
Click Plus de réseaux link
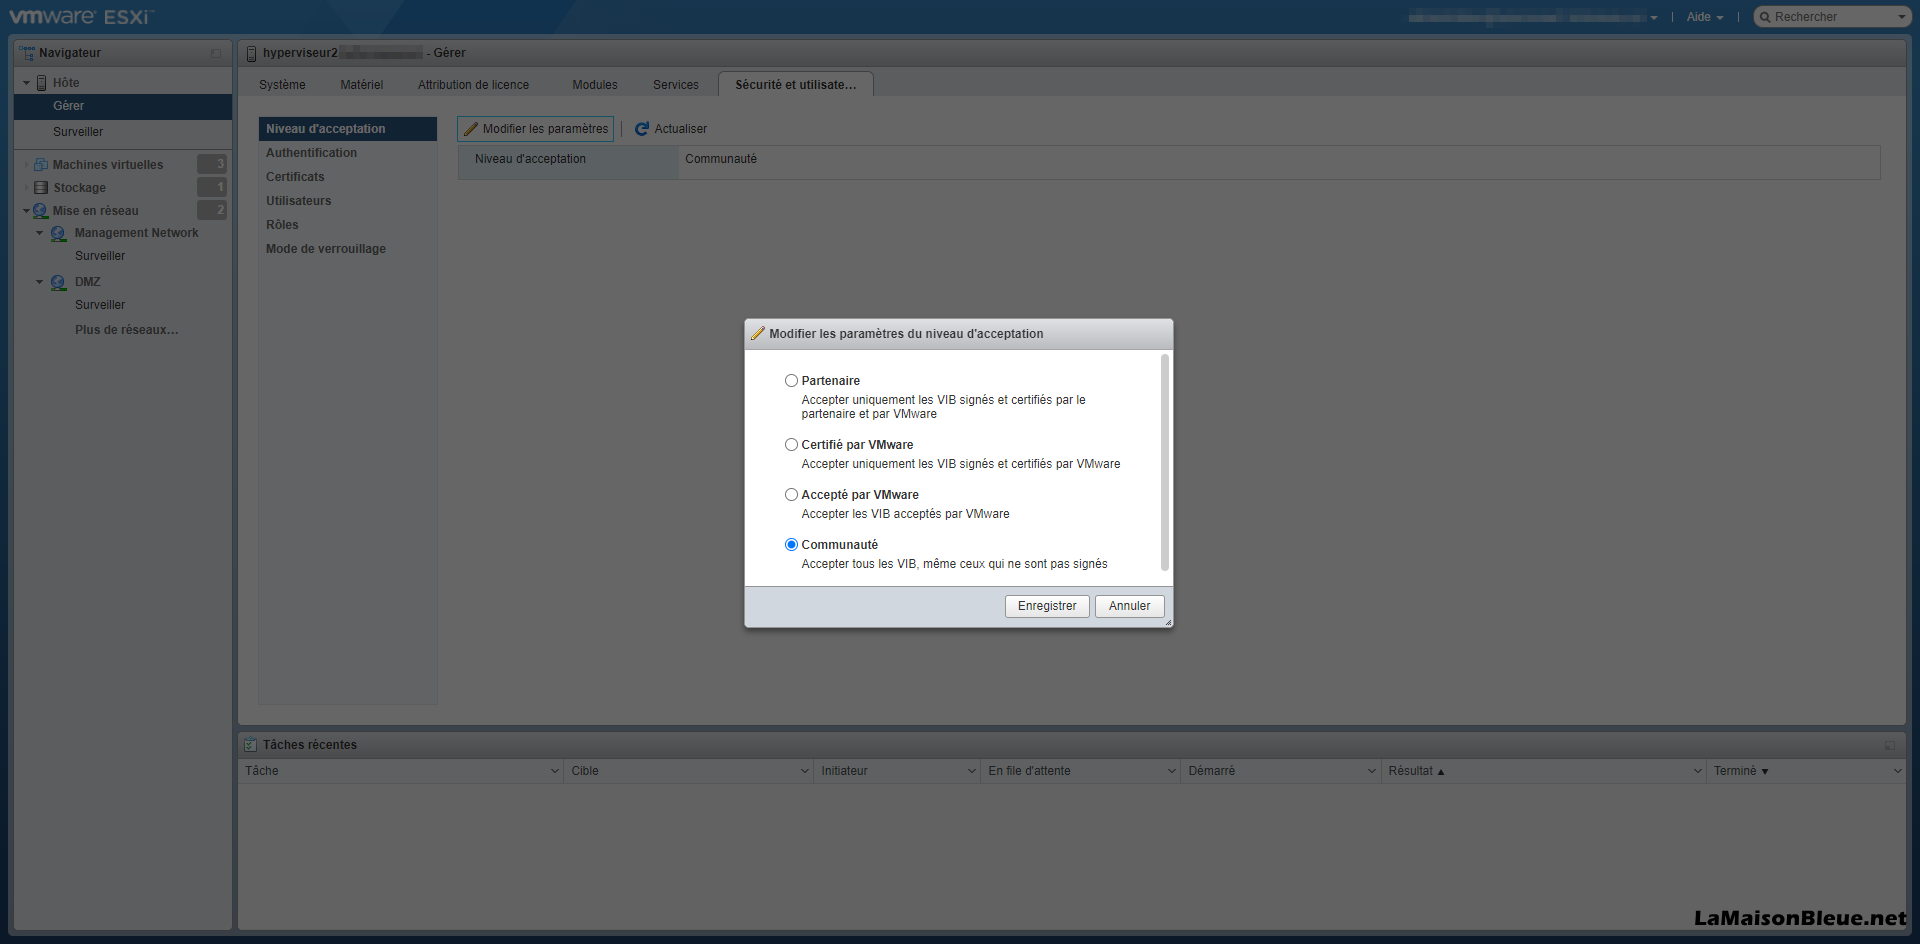(127, 330)
